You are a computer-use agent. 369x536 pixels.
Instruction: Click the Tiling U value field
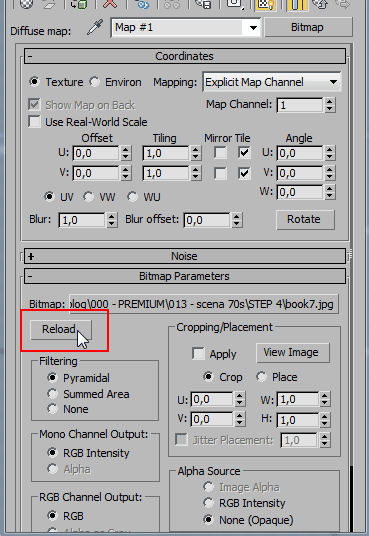(x=166, y=153)
